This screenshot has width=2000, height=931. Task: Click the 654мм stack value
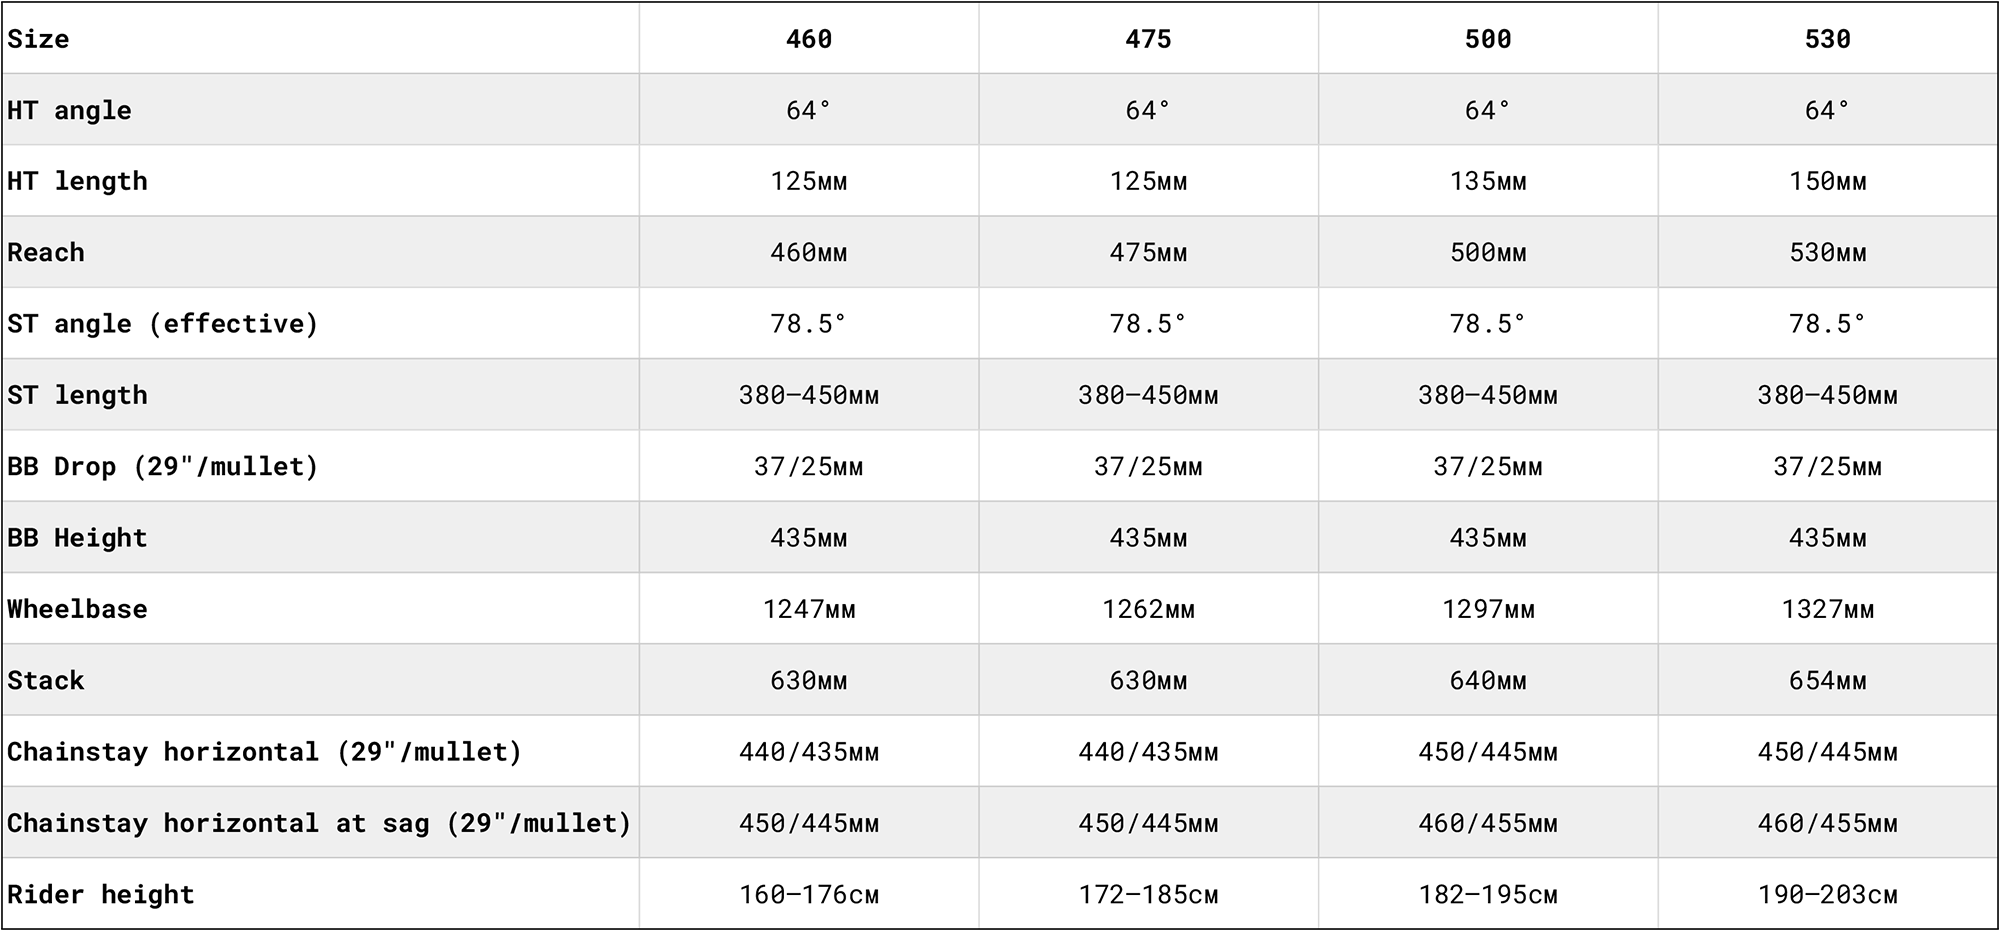pyautogui.click(x=1827, y=680)
